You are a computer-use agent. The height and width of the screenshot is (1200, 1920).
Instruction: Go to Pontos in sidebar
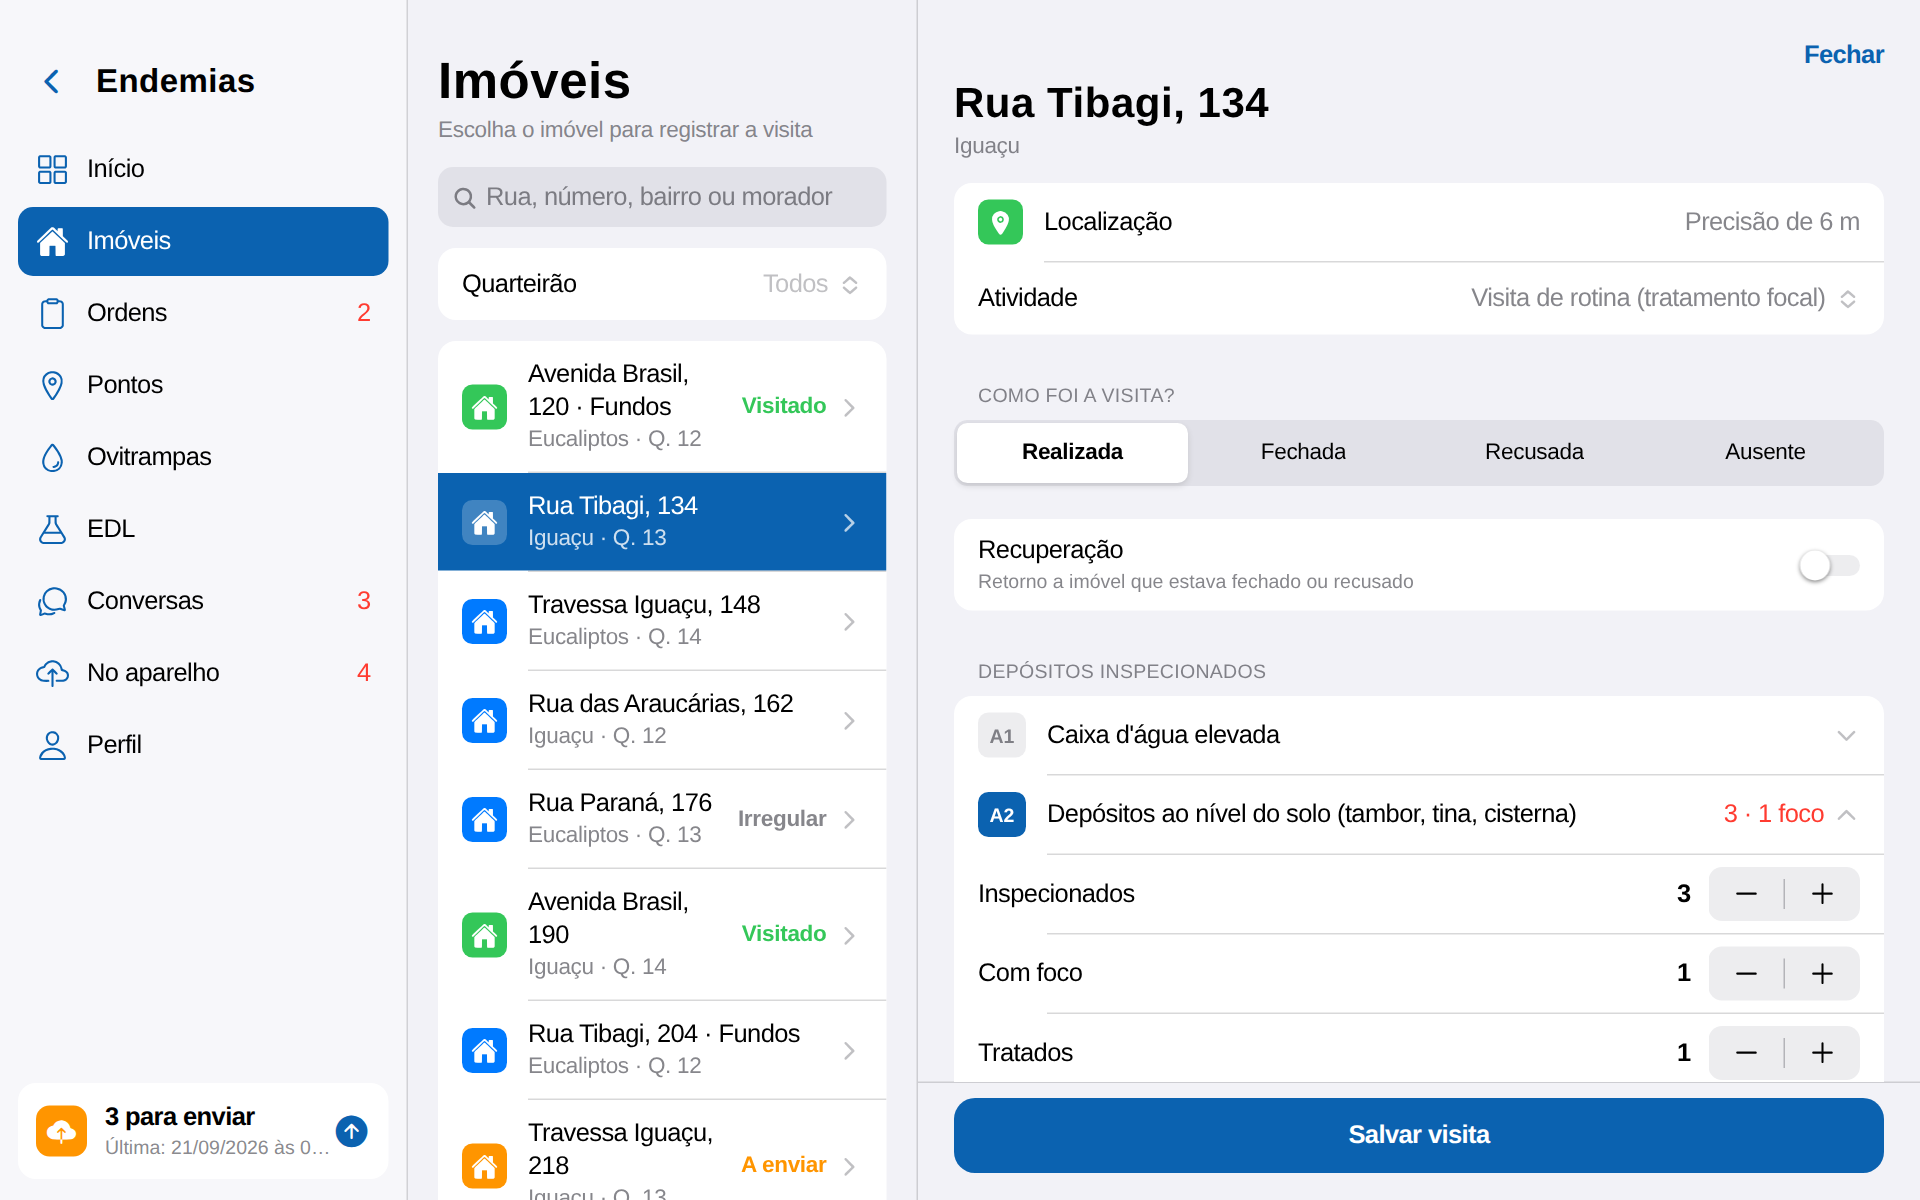pos(203,385)
